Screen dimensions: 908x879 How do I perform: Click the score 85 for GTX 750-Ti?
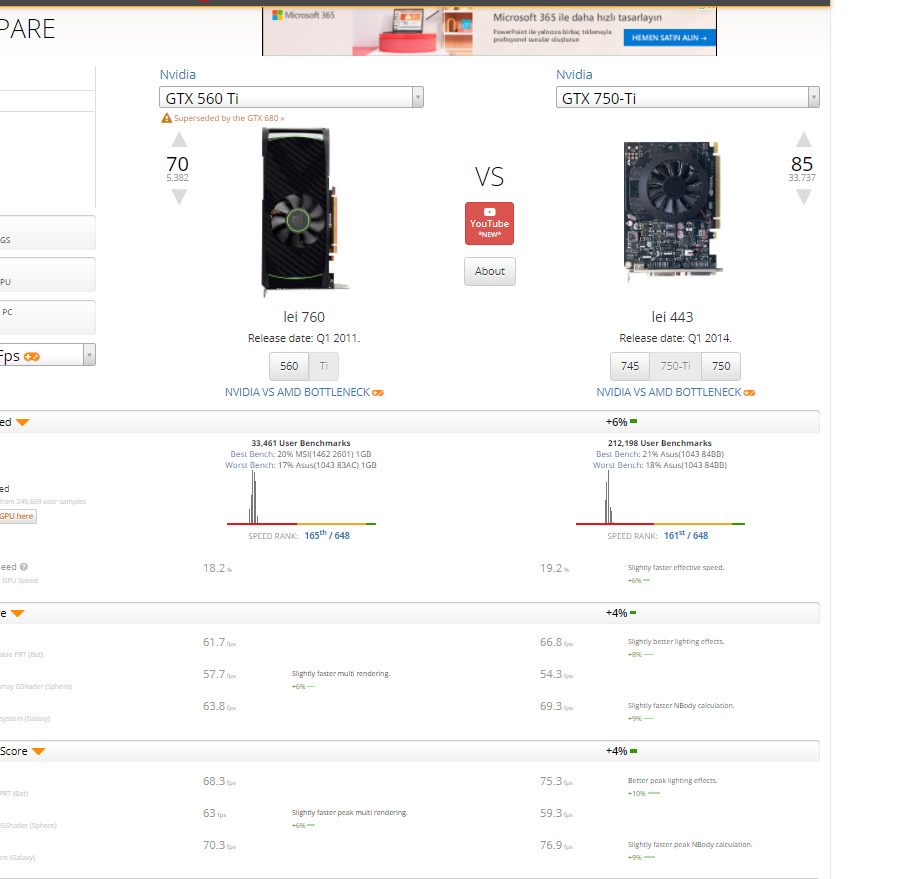pos(802,164)
